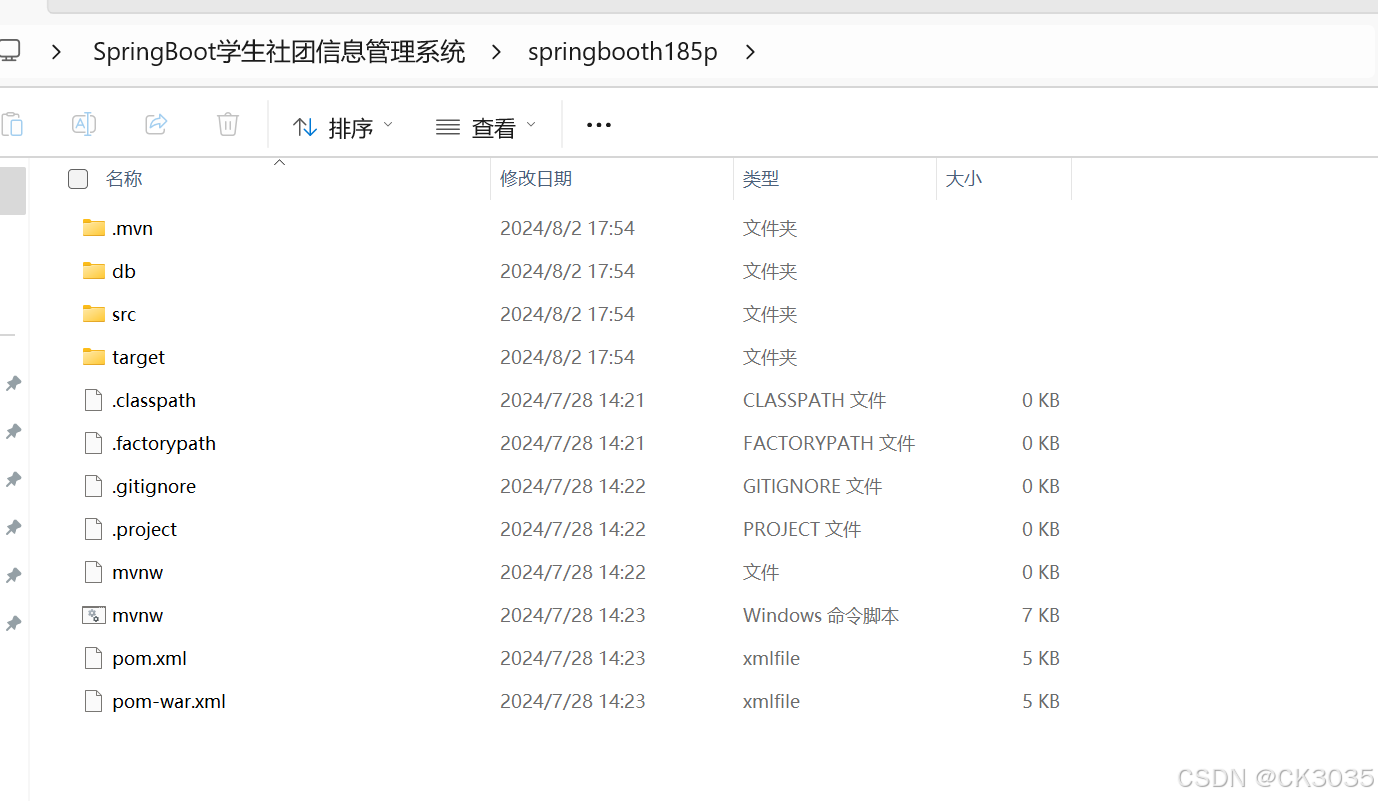Click the This PC icon in breadcrumb bar
1378x801 pixels.
(11, 50)
